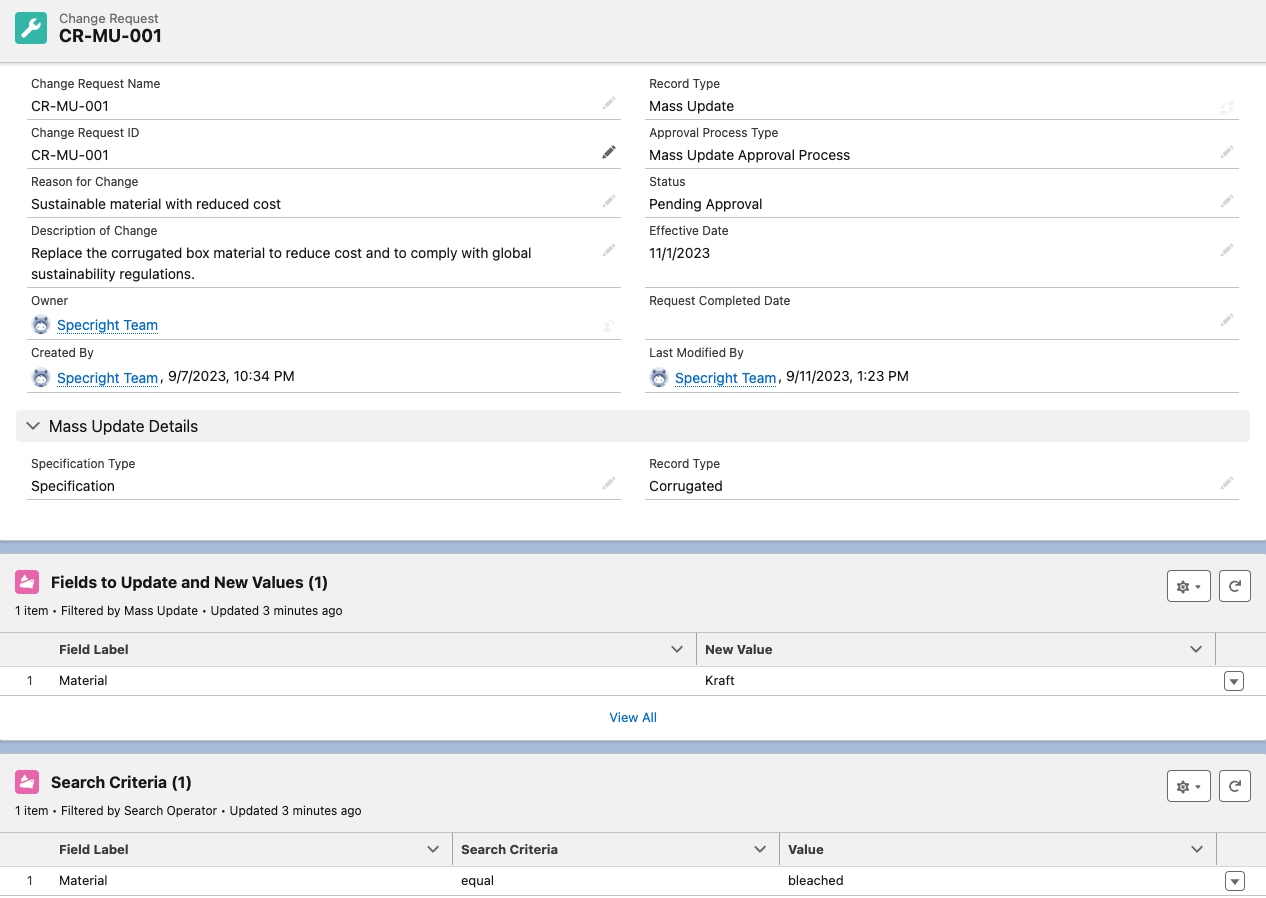Image resolution: width=1266 pixels, height=898 pixels.
Task: Refresh Search Criteria list
Action: click(x=1235, y=786)
